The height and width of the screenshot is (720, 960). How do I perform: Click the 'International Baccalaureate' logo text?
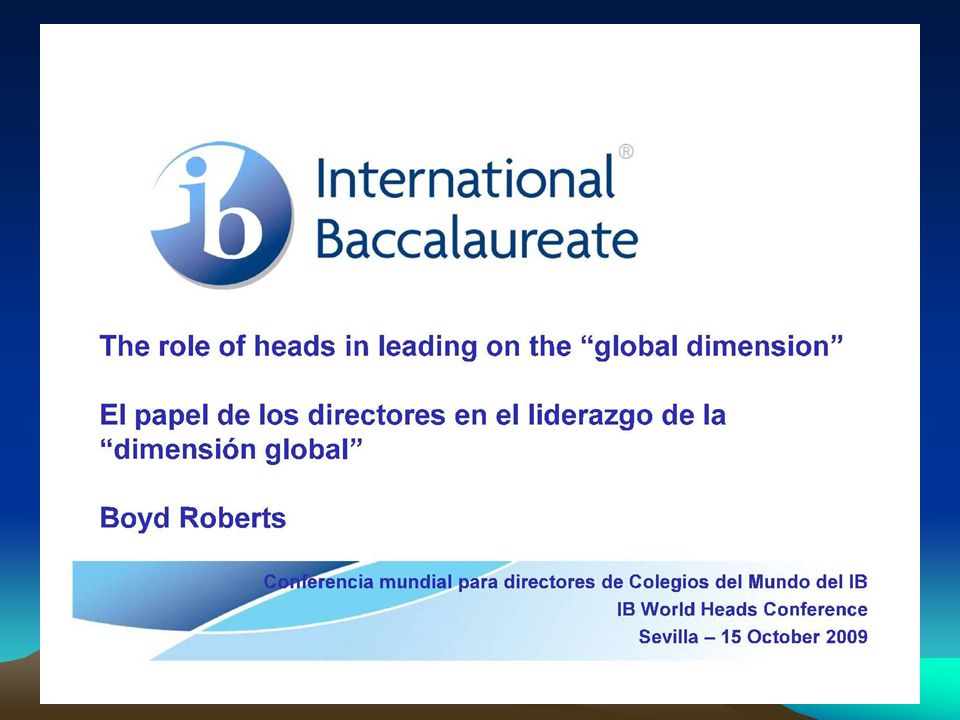pyautogui.click(x=477, y=206)
